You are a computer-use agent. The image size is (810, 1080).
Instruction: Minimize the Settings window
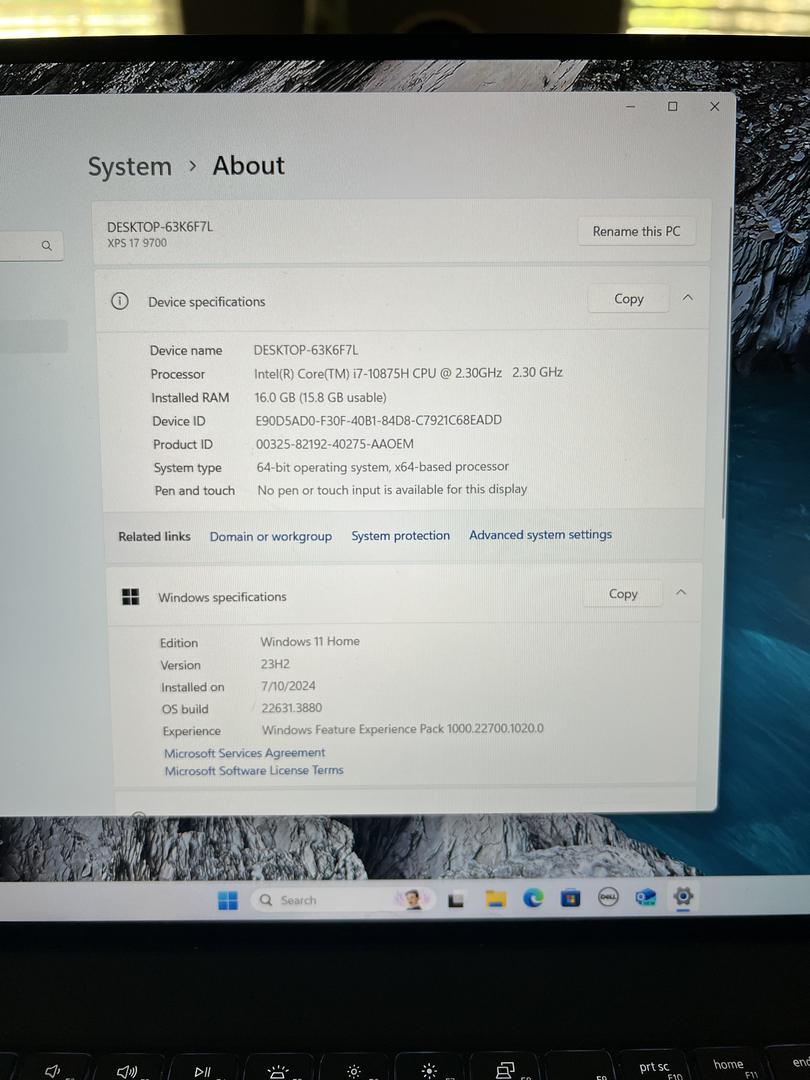coord(631,107)
